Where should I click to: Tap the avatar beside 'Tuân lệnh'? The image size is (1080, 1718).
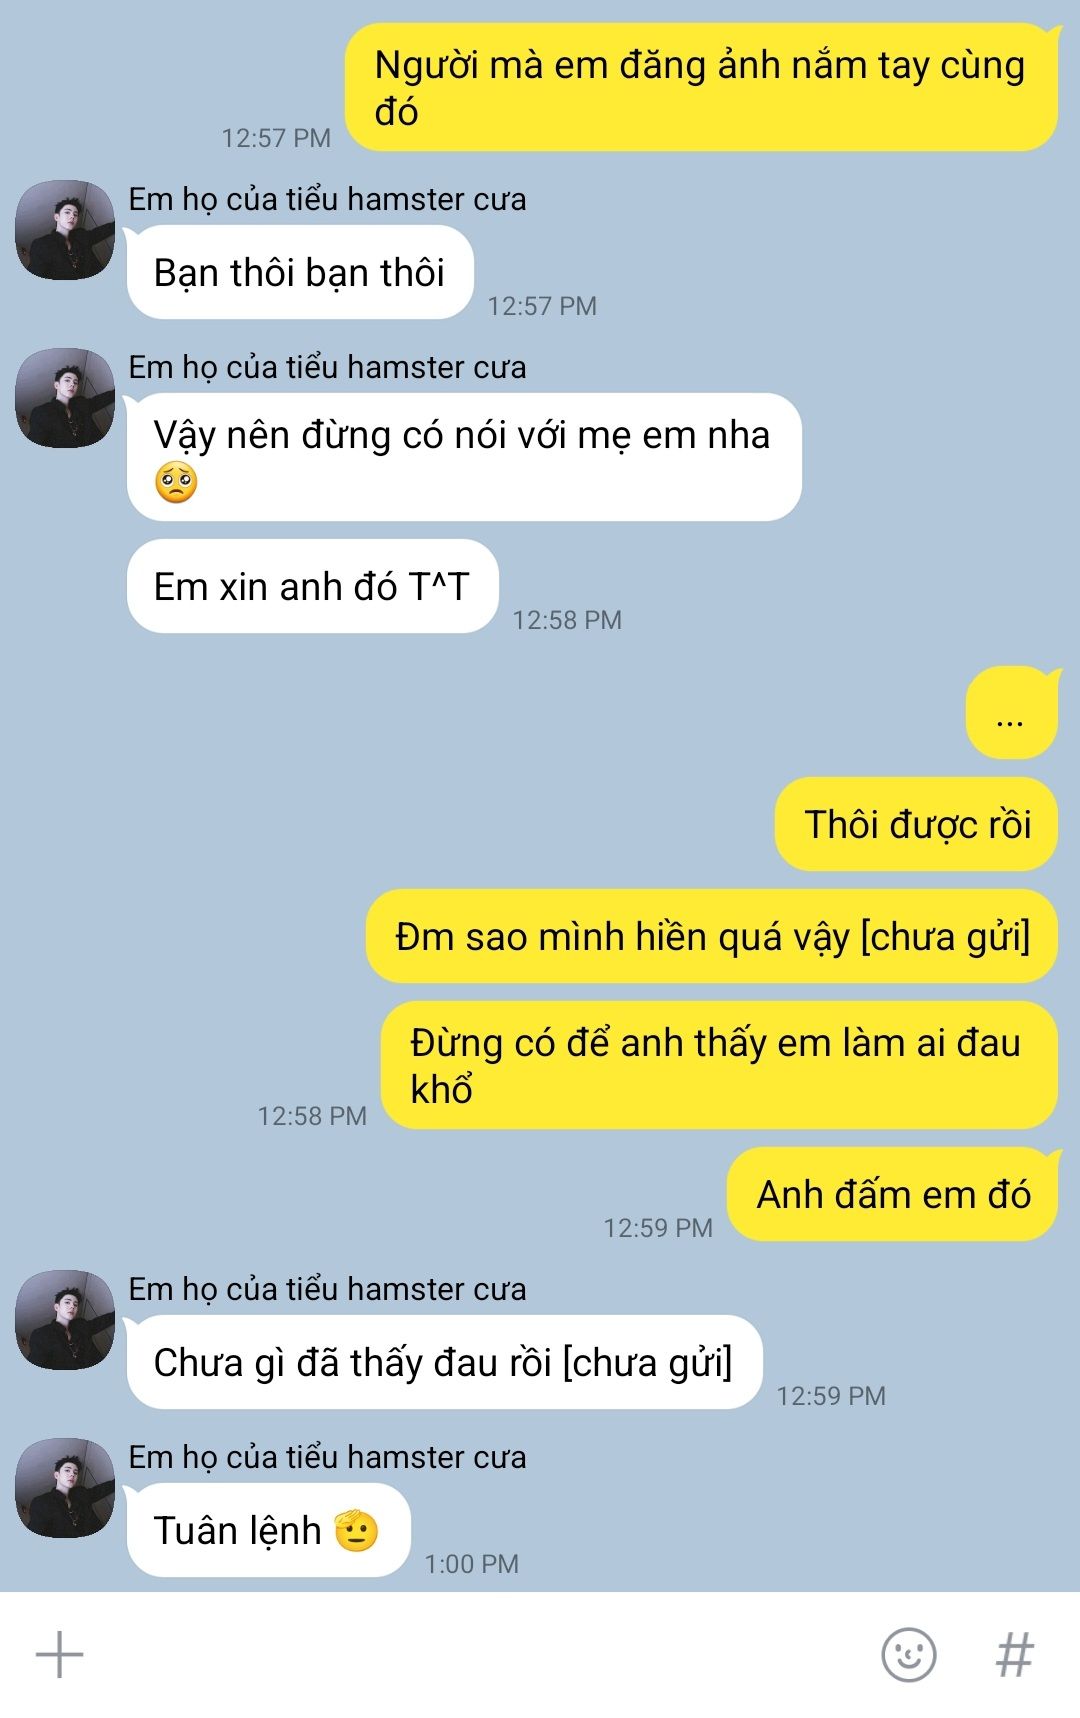(65, 1488)
